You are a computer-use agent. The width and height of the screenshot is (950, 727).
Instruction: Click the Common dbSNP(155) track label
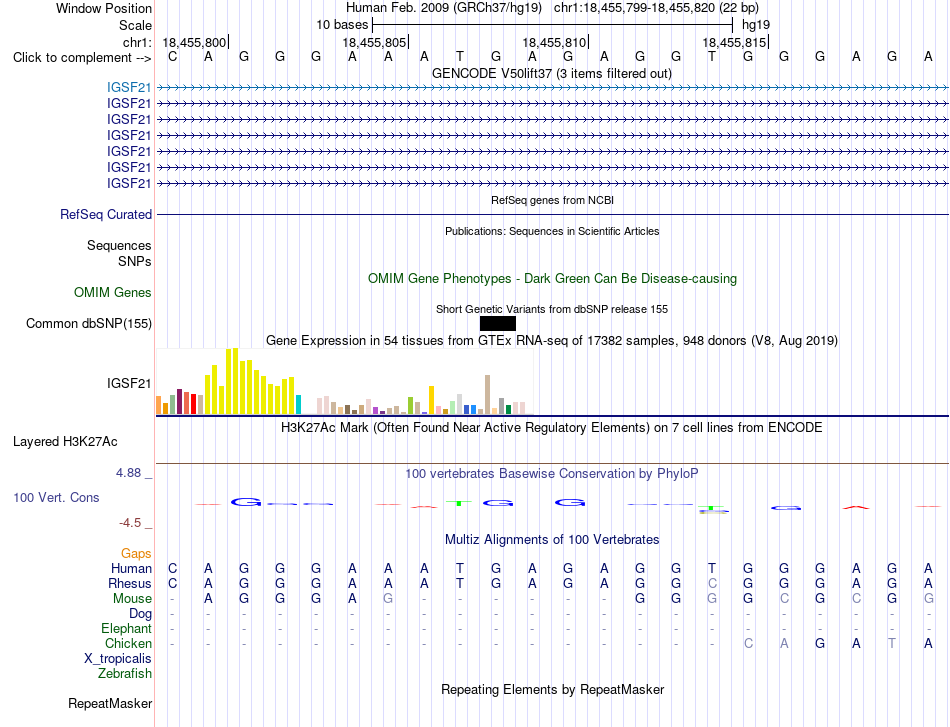tap(89, 324)
